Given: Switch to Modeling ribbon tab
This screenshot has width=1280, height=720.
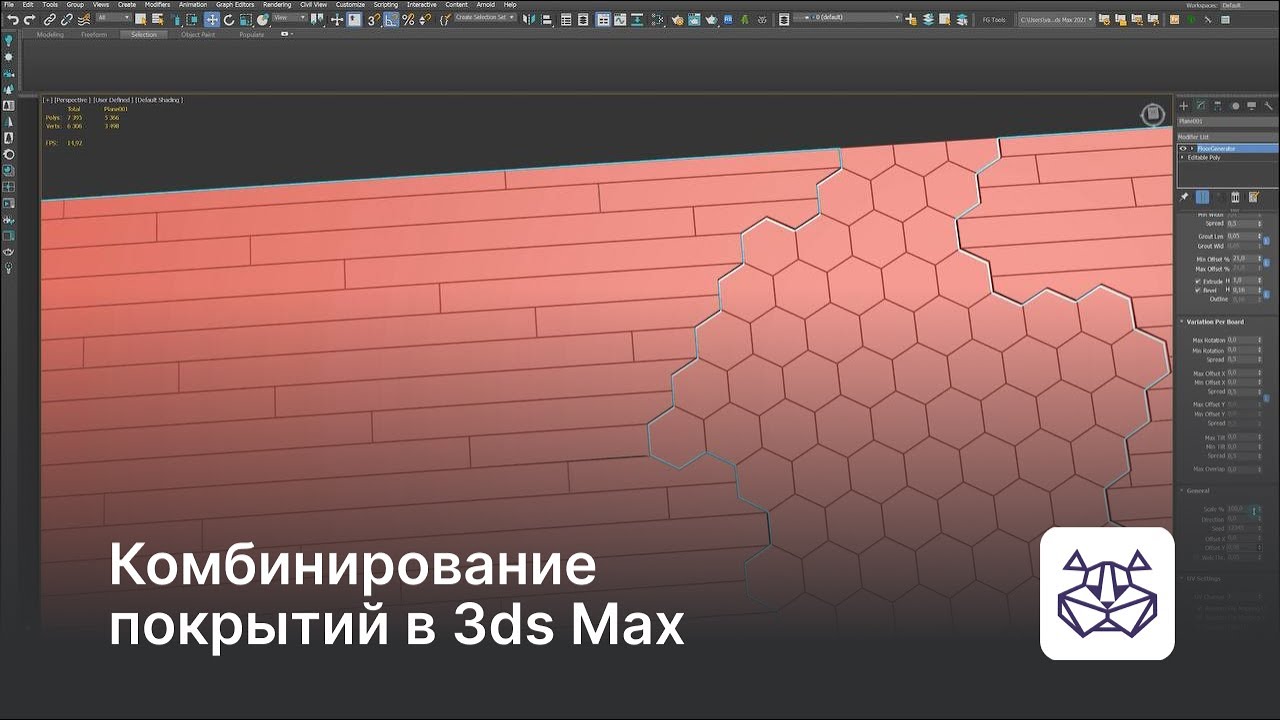Looking at the screenshot, I should point(50,34).
